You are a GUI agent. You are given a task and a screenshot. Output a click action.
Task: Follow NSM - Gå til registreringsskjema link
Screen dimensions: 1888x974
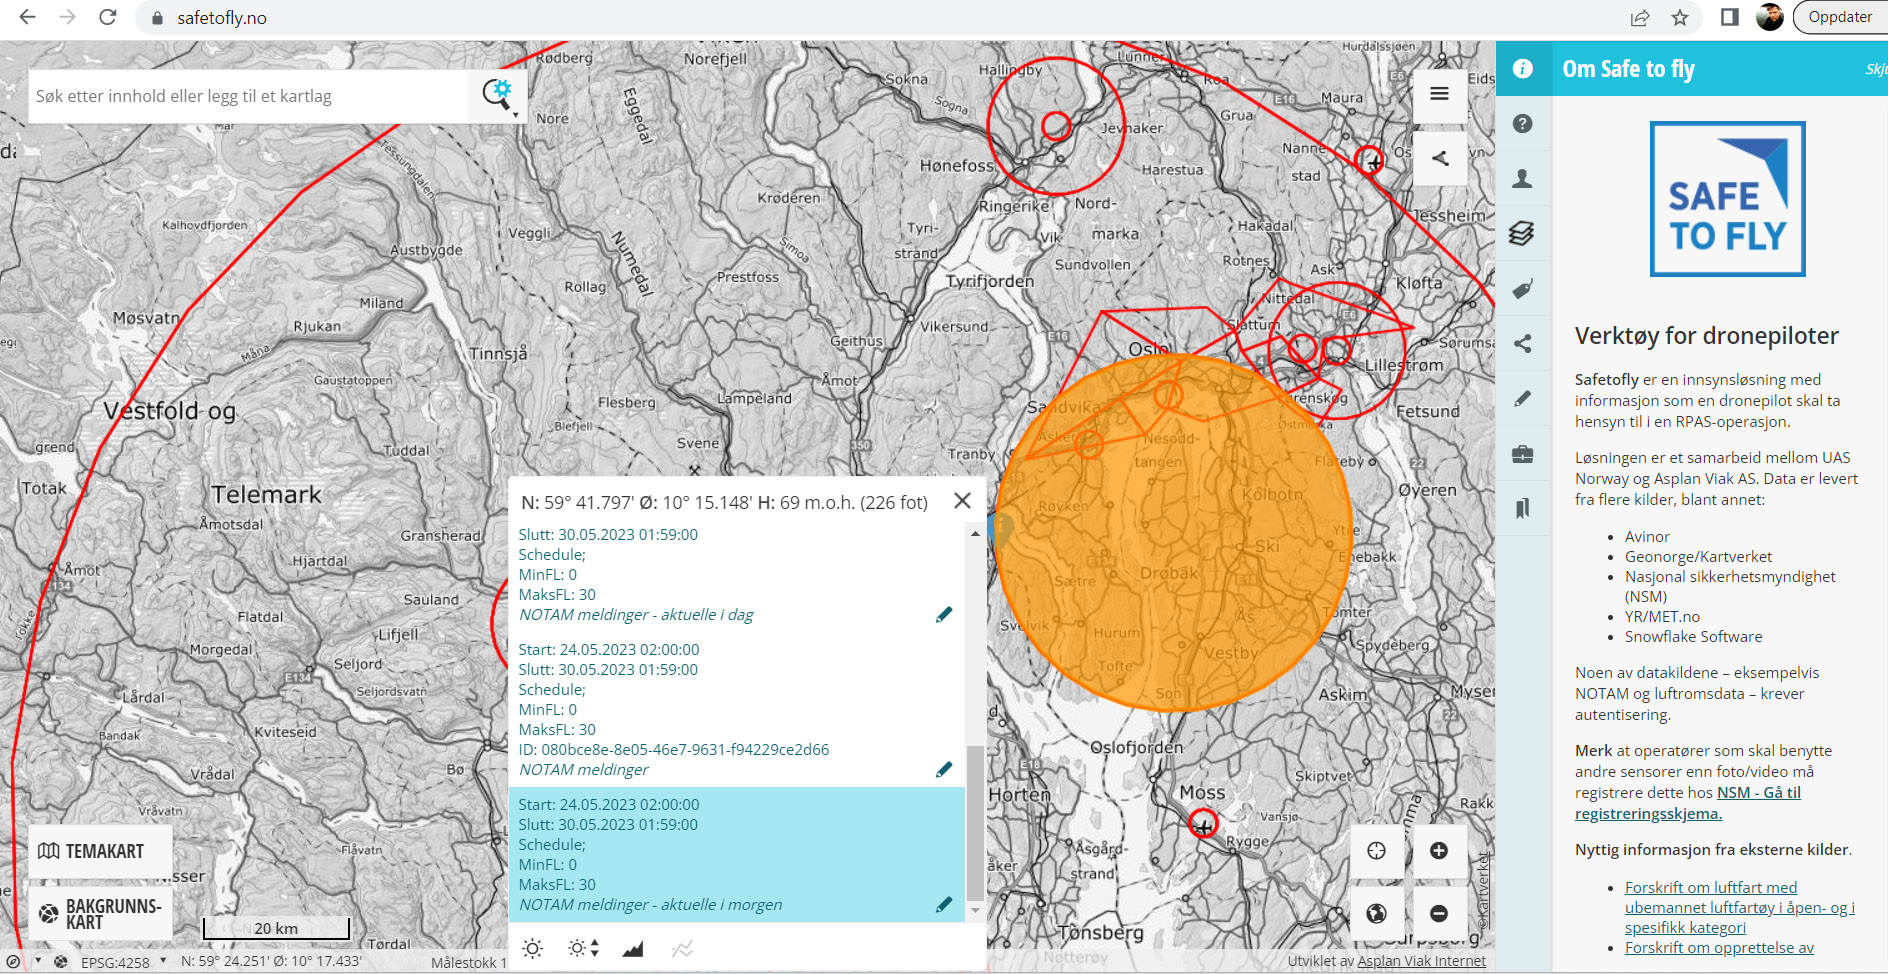(x=1688, y=803)
